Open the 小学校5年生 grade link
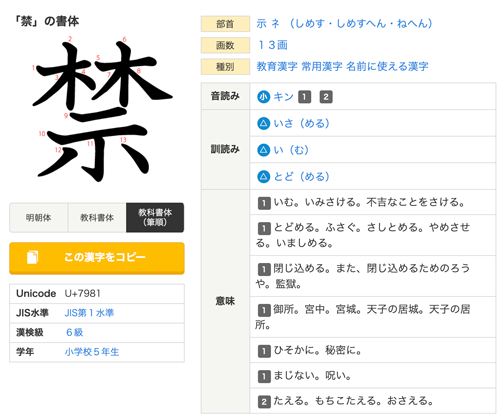Screen dimensions: 500x418 pyautogui.click(x=92, y=352)
